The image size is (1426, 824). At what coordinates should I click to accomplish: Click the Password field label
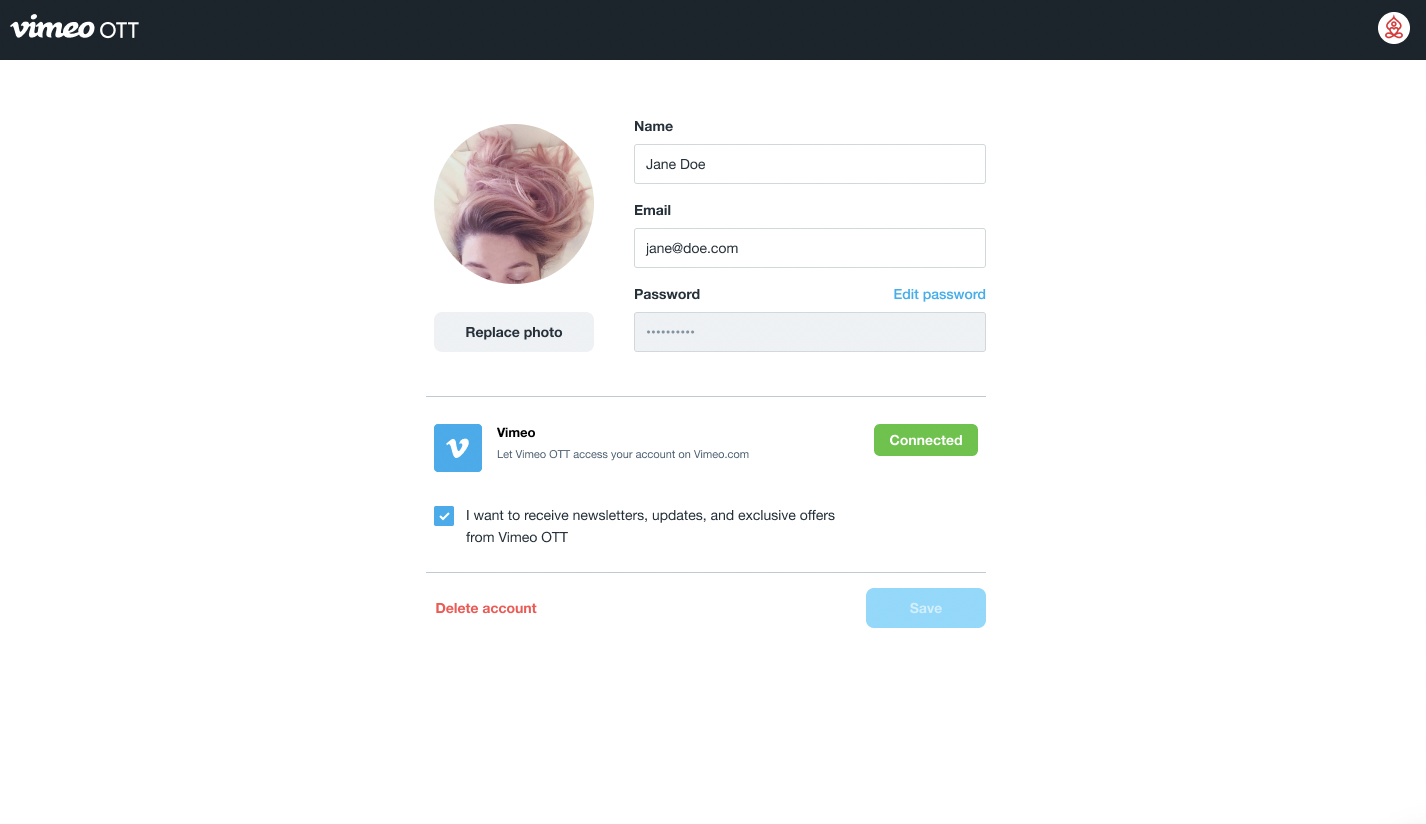pos(667,294)
